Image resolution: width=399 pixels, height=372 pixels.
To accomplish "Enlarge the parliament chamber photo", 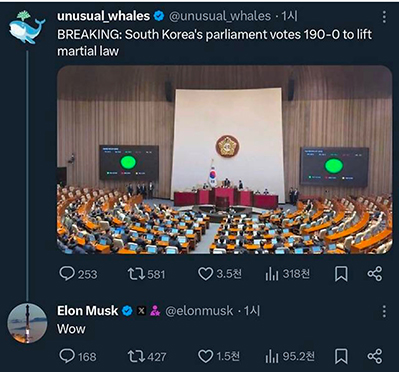I will click(x=225, y=160).
